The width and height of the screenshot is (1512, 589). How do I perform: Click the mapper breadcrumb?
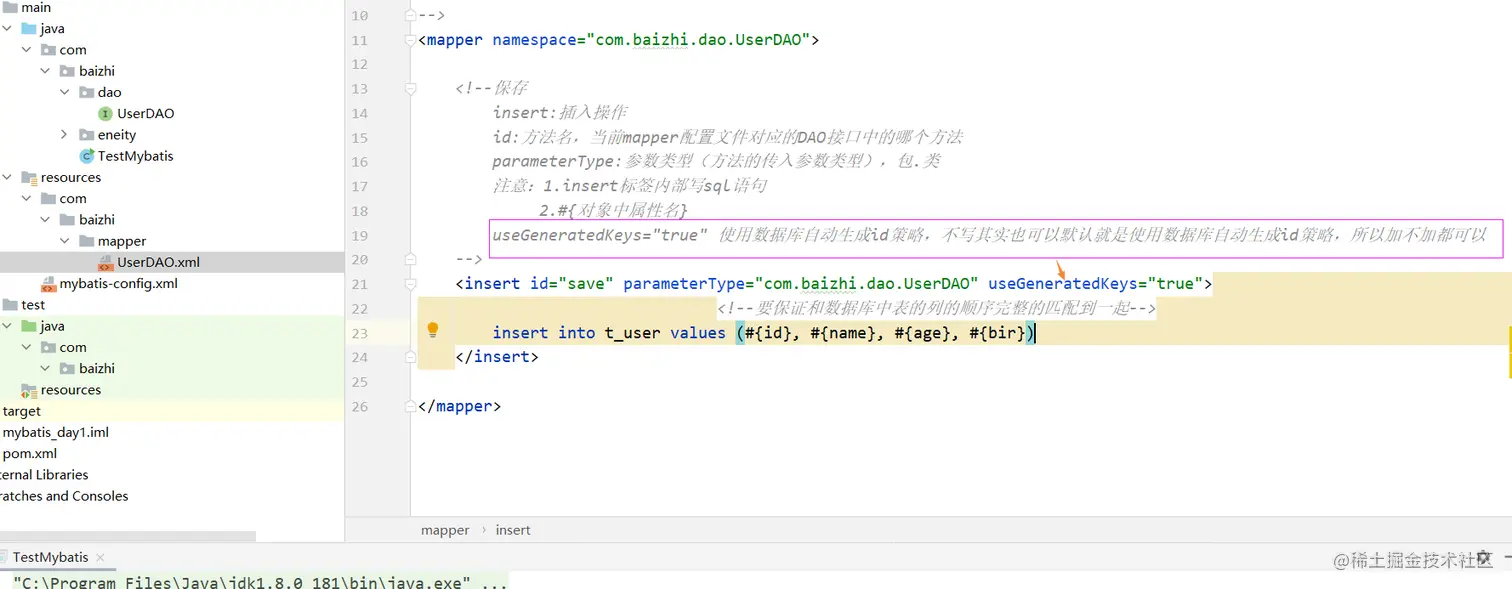point(445,530)
